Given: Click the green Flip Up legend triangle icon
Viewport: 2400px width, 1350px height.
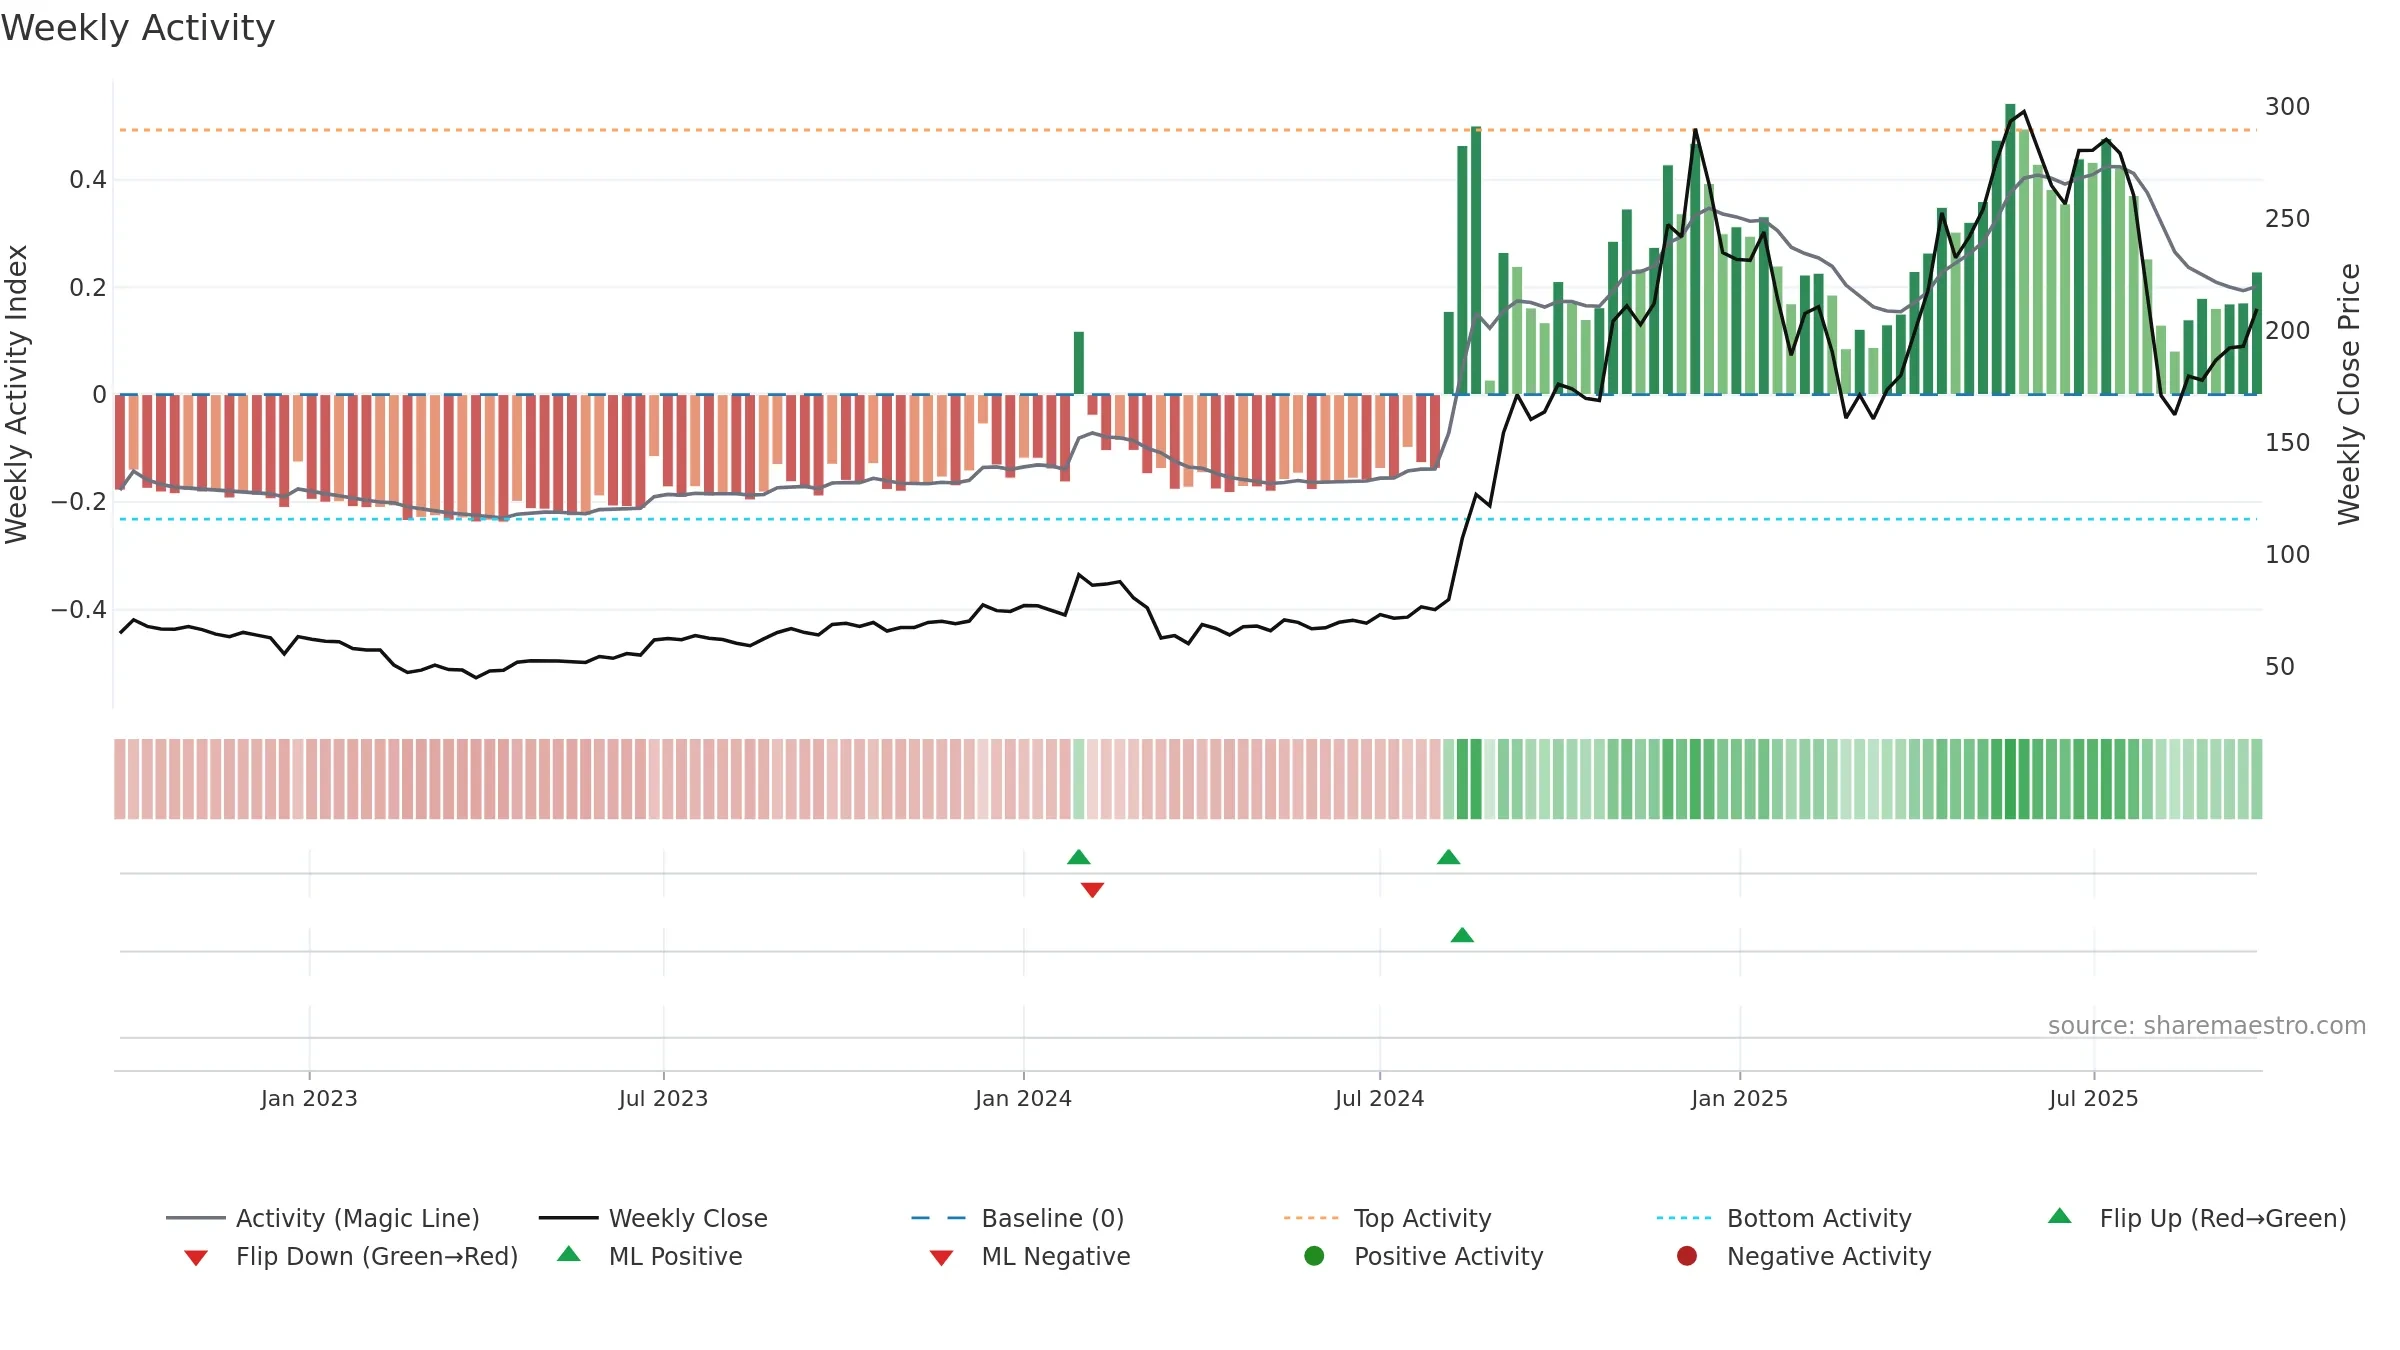Looking at the screenshot, I should 2059,1216.
